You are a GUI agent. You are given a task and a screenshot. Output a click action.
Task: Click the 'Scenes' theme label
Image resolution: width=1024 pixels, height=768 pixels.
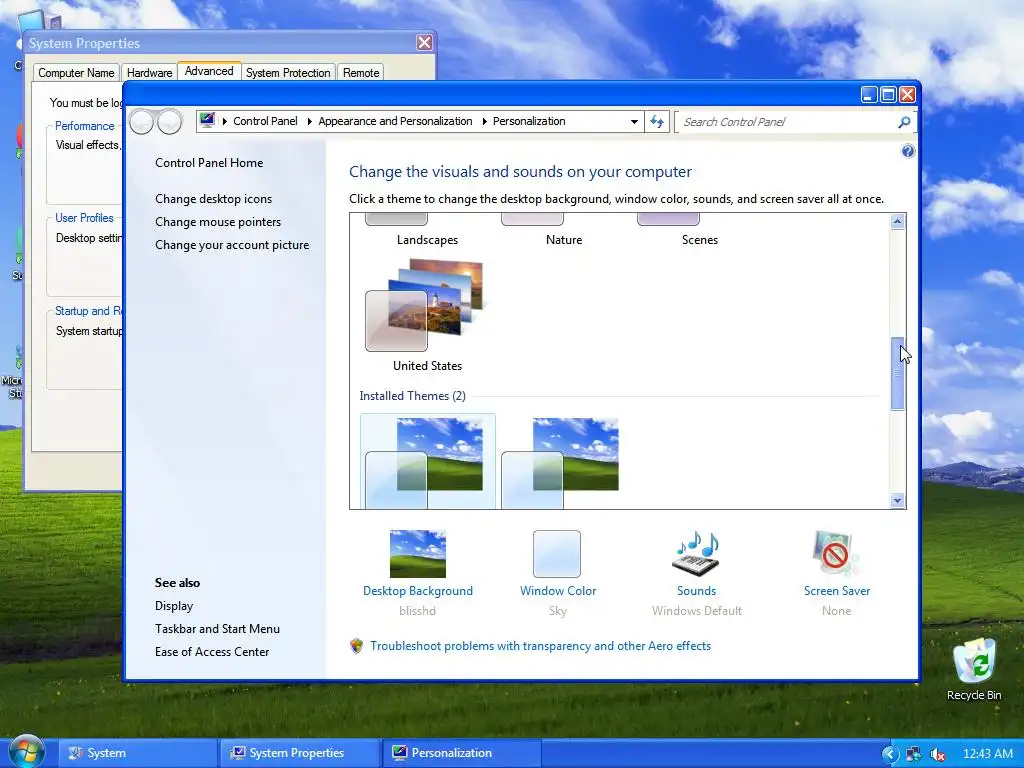click(x=699, y=240)
